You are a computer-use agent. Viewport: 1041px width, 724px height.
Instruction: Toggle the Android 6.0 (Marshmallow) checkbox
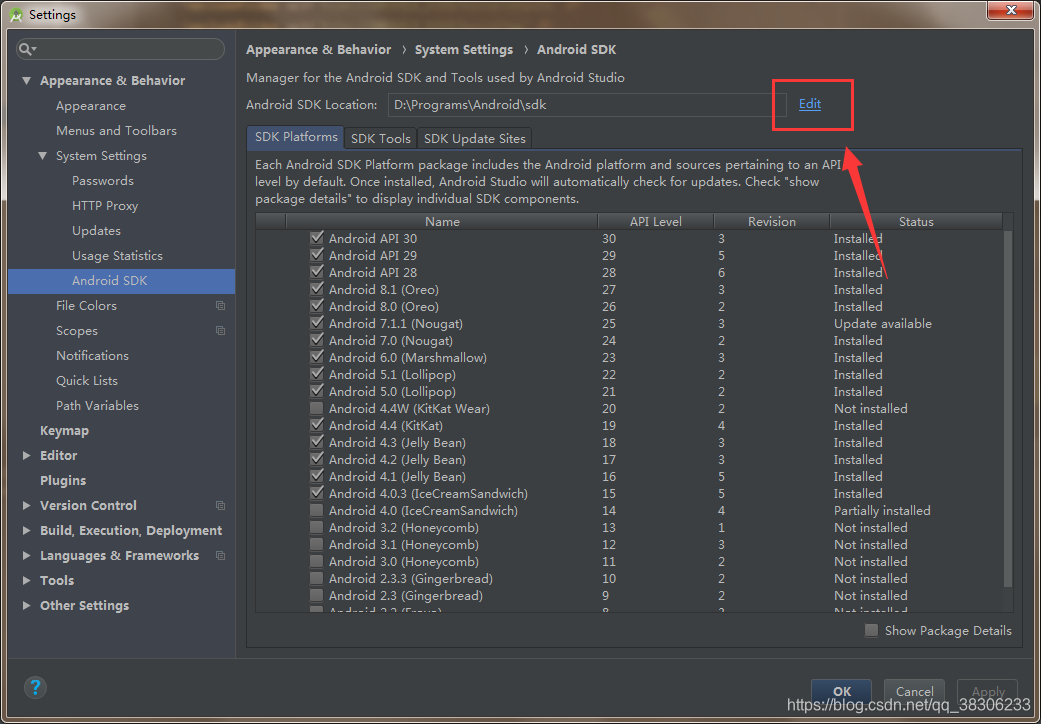click(x=317, y=357)
